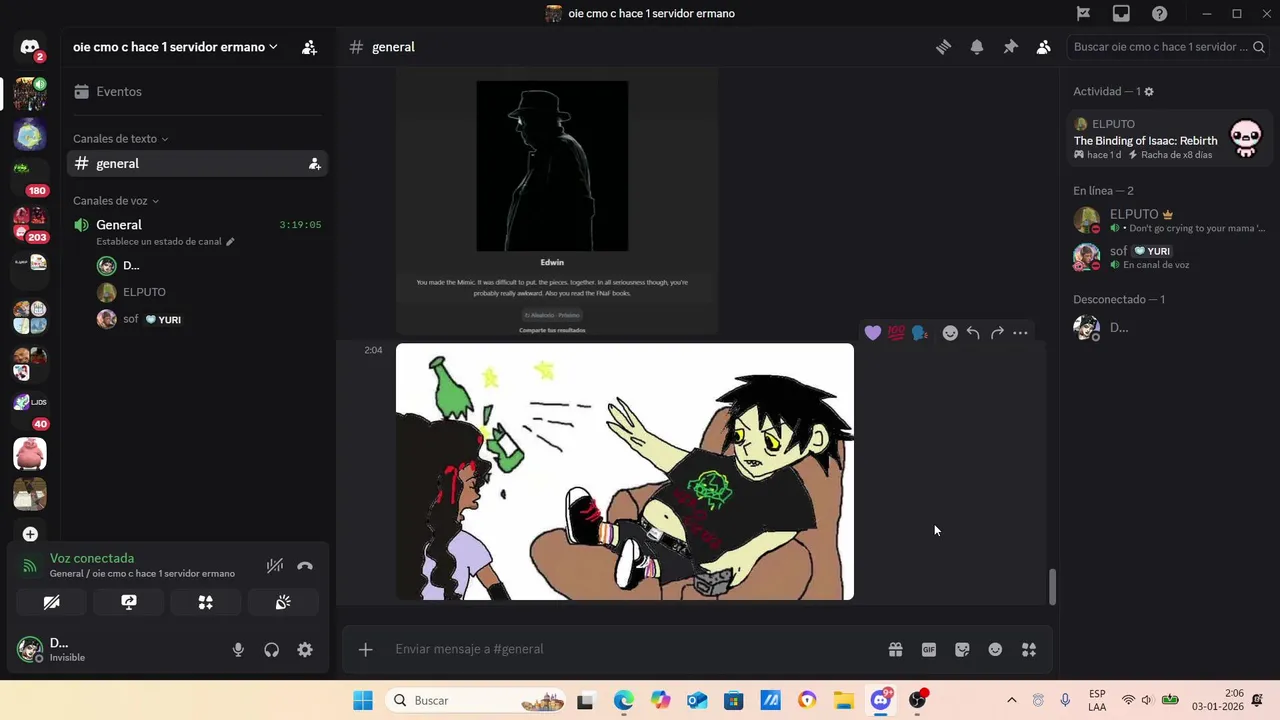Image resolution: width=1280 pixels, height=720 pixels.
Task: Open server with 40 badge
Action: pyautogui.click(x=30, y=408)
